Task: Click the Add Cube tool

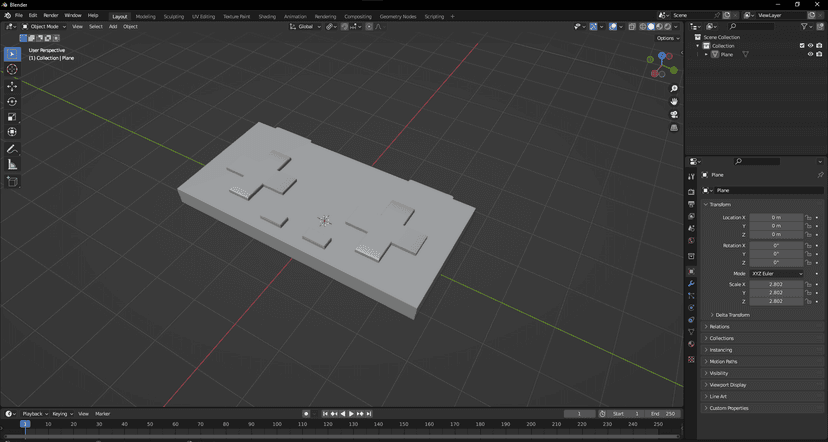Action: pyautogui.click(x=12, y=182)
